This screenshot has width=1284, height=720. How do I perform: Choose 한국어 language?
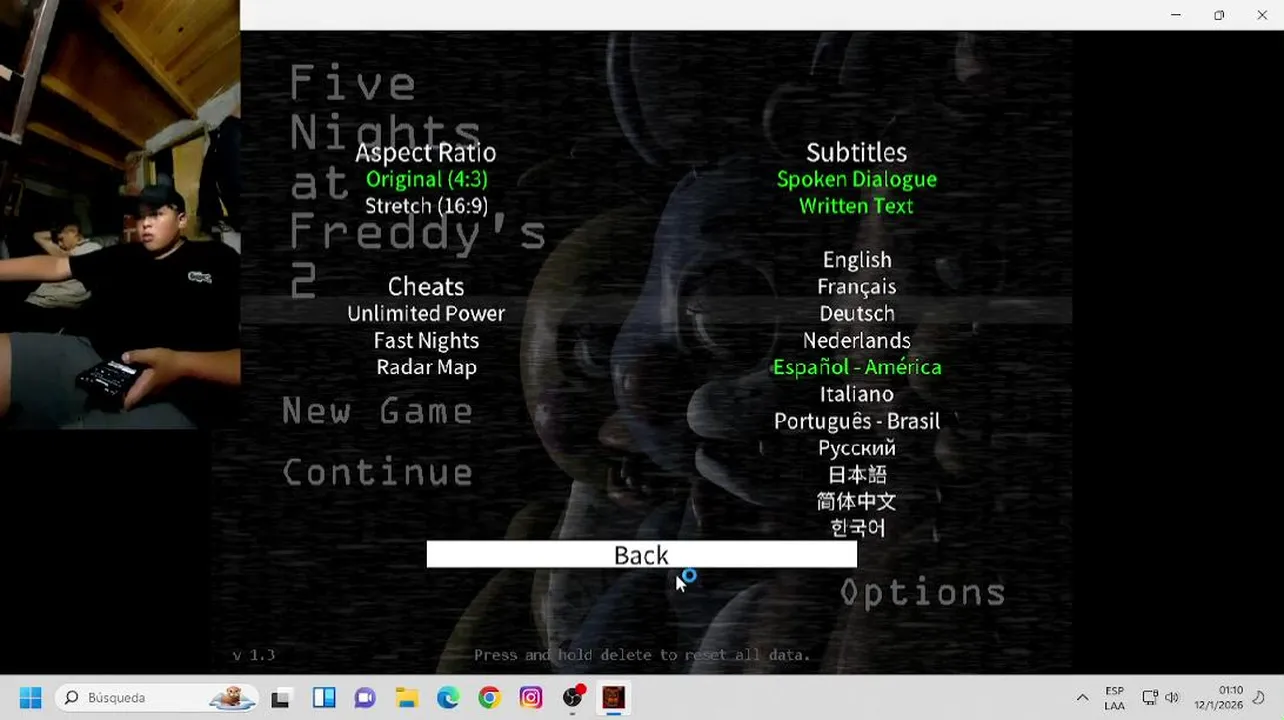857,527
